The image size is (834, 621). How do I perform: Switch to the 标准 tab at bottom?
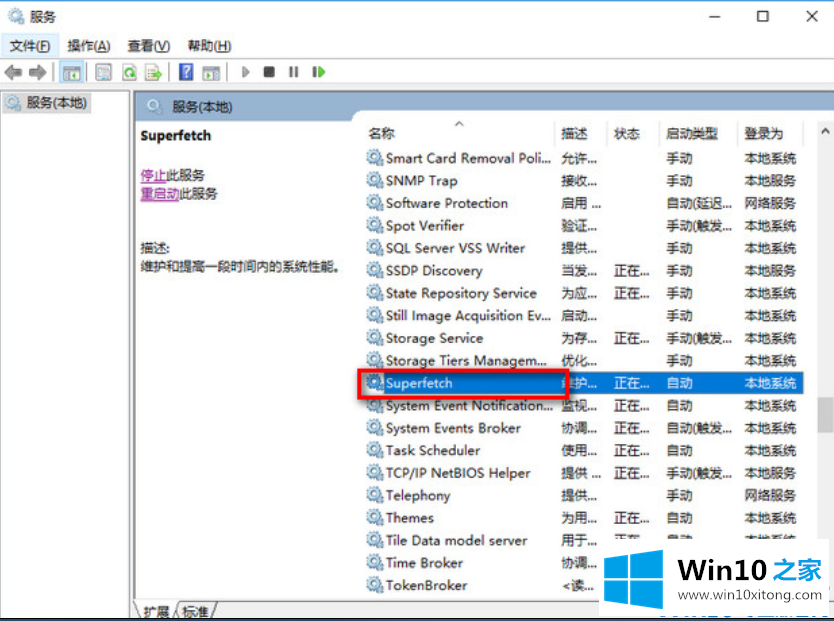pyautogui.click(x=195, y=611)
